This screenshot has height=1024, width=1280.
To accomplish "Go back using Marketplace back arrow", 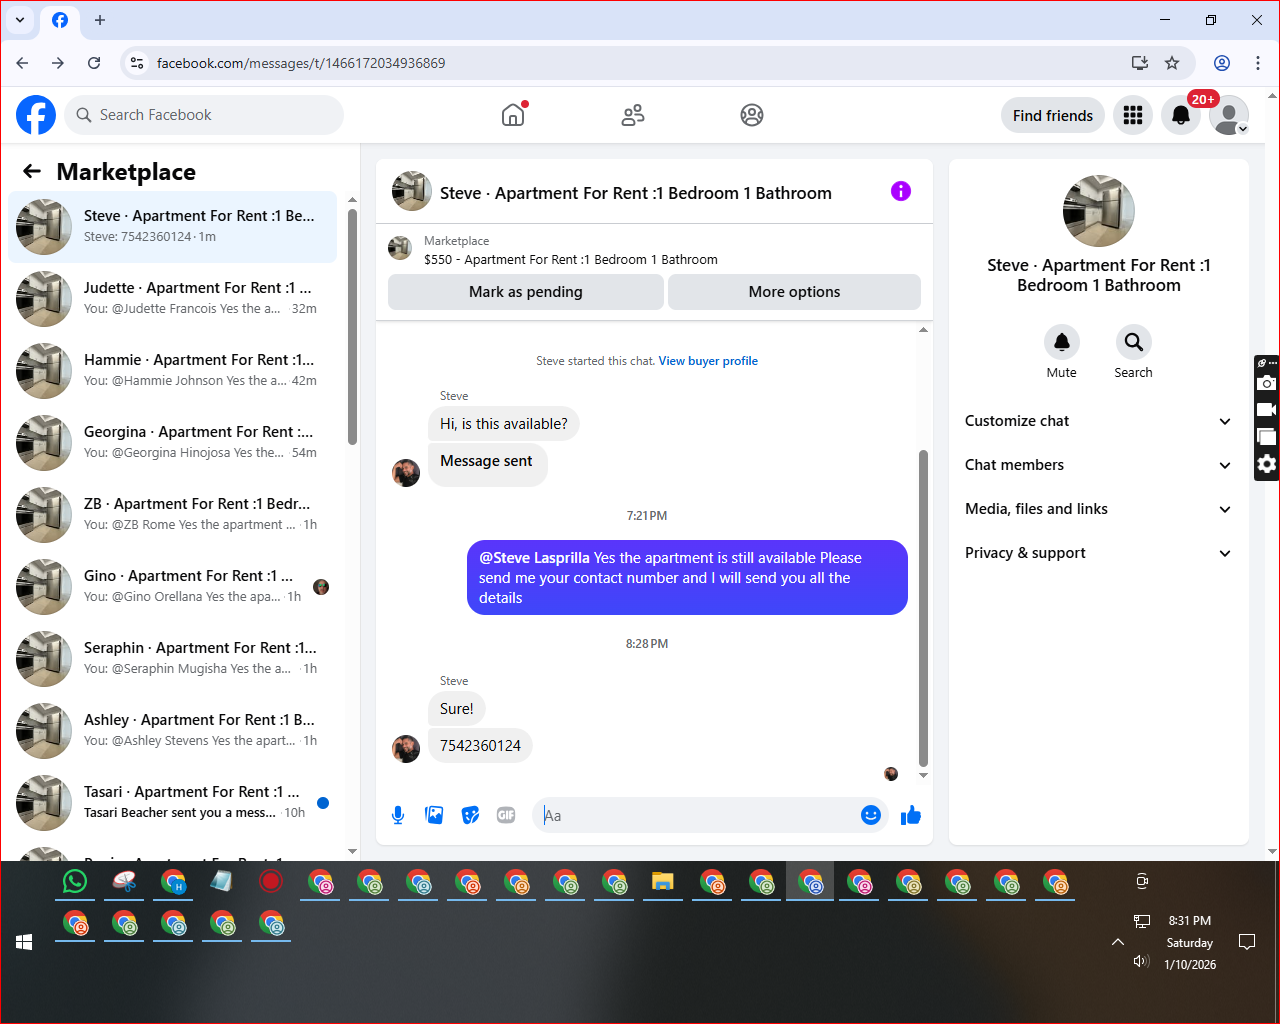I will click(32, 171).
